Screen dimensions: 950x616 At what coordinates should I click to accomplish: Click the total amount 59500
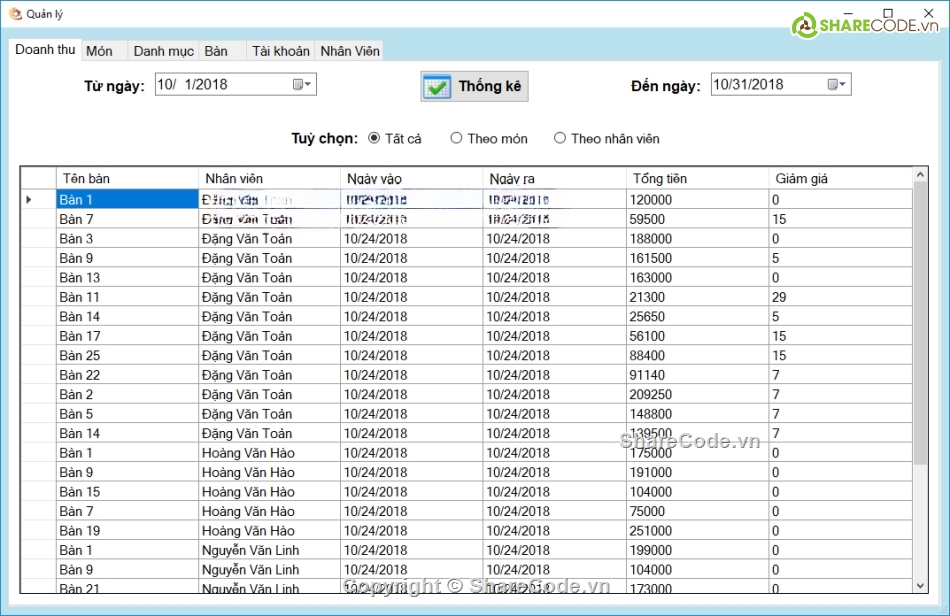pos(697,219)
